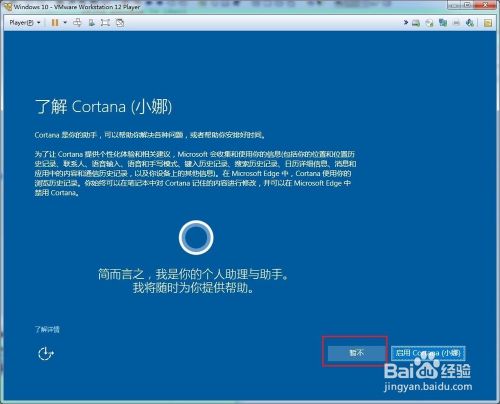Click the Cortana circle logo
The width and height of the screenshot is (500, 404).
(x=196, y=237)
